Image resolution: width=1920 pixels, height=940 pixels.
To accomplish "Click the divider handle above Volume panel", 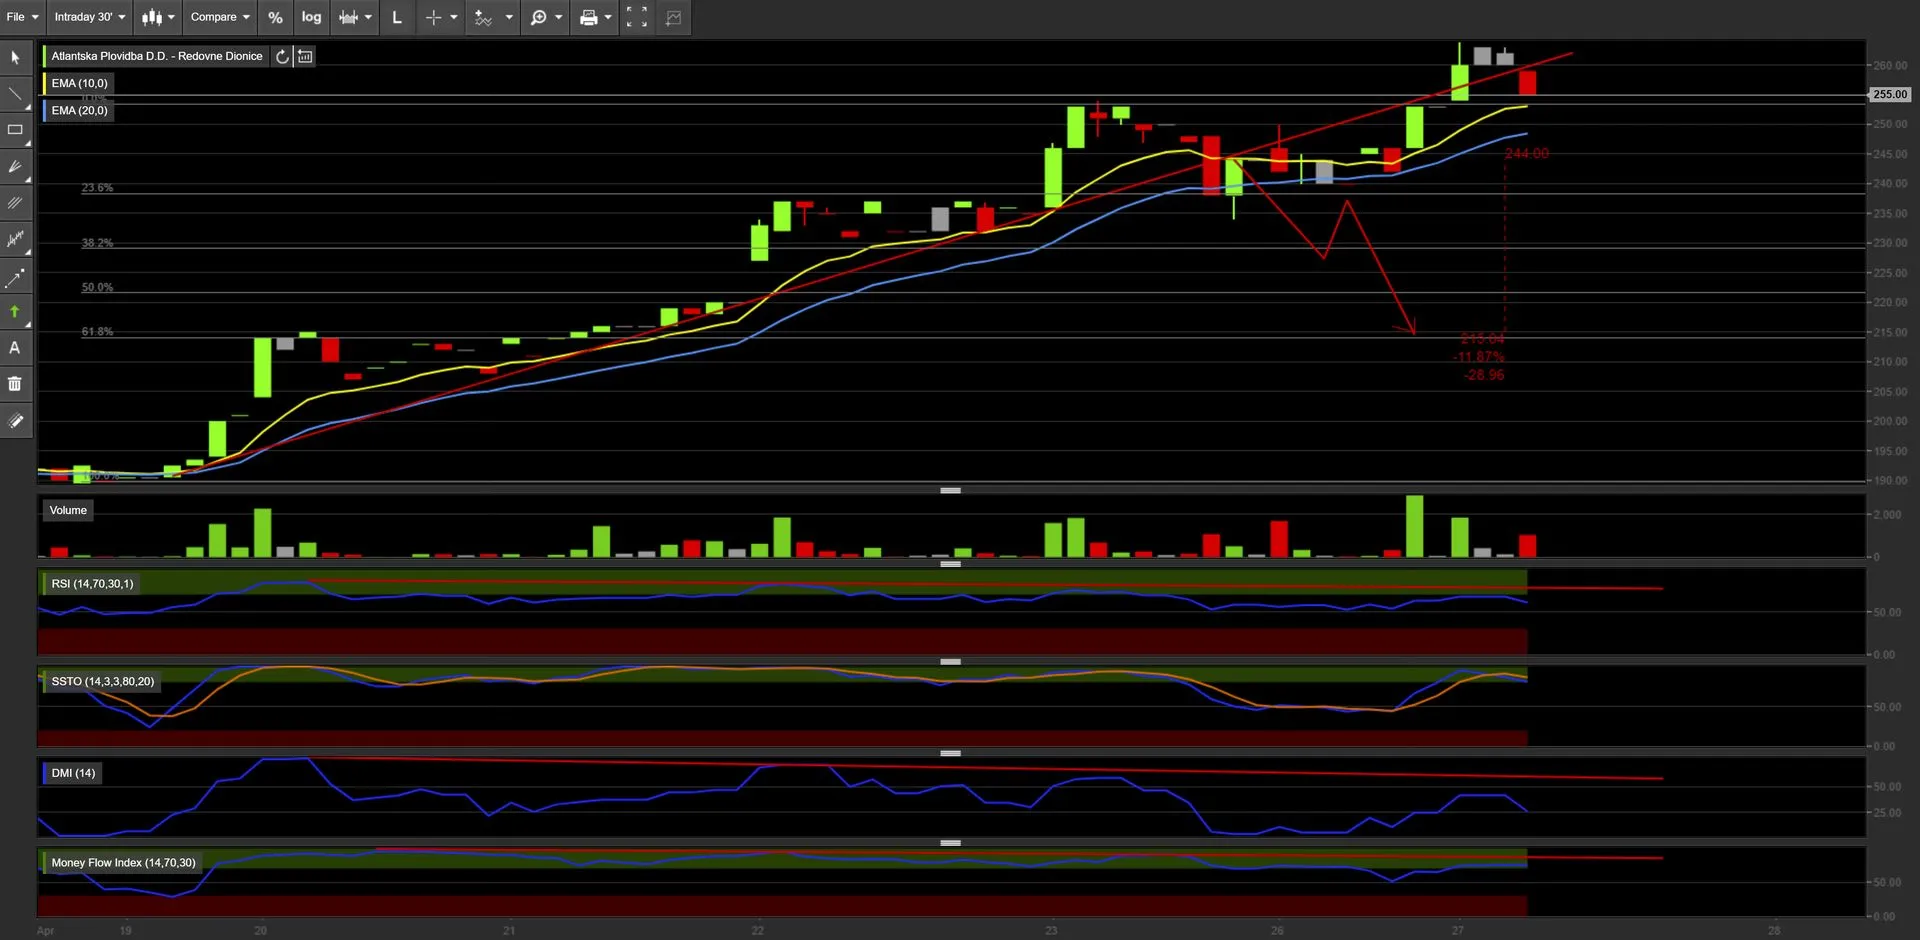I will (951, 491).
